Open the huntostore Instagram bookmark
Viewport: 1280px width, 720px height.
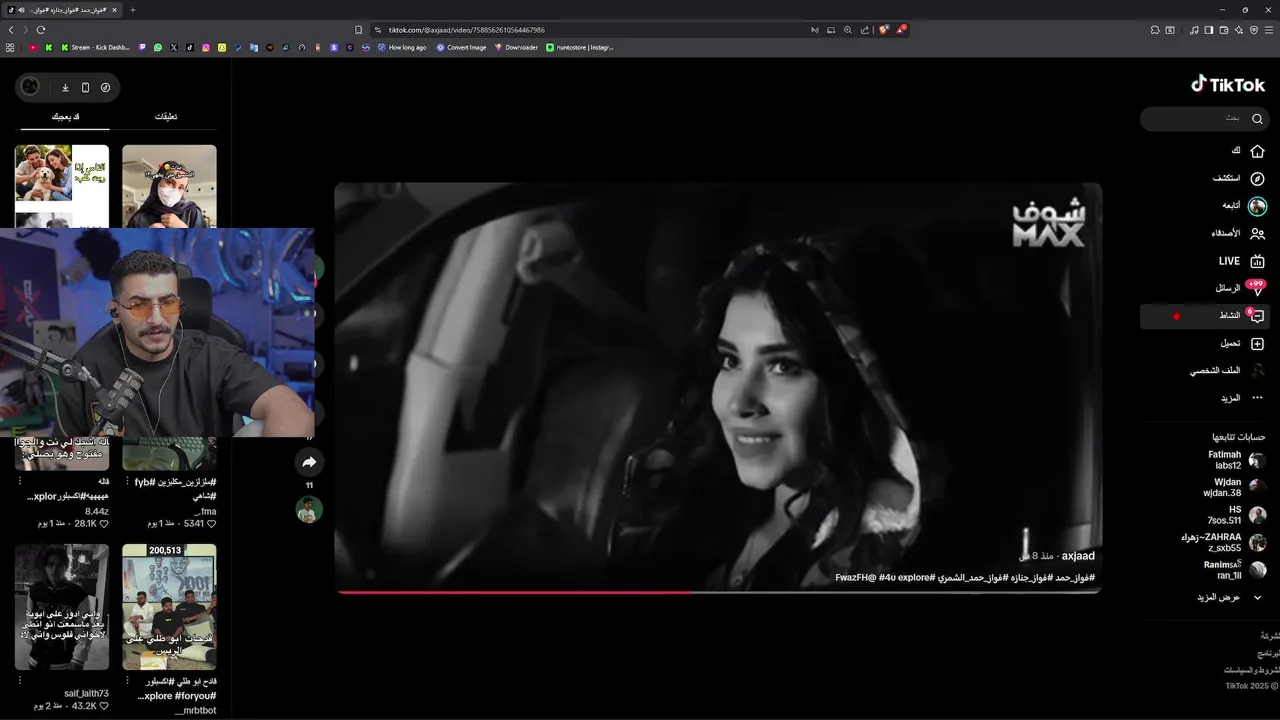click(580, 47)
